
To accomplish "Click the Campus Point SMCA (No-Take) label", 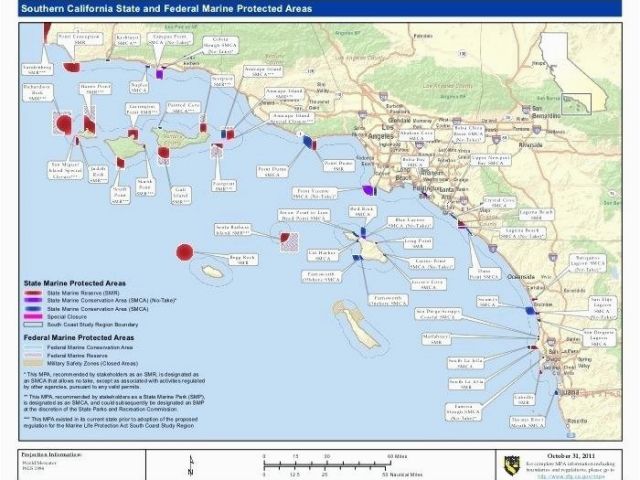I will coord(169,40).
